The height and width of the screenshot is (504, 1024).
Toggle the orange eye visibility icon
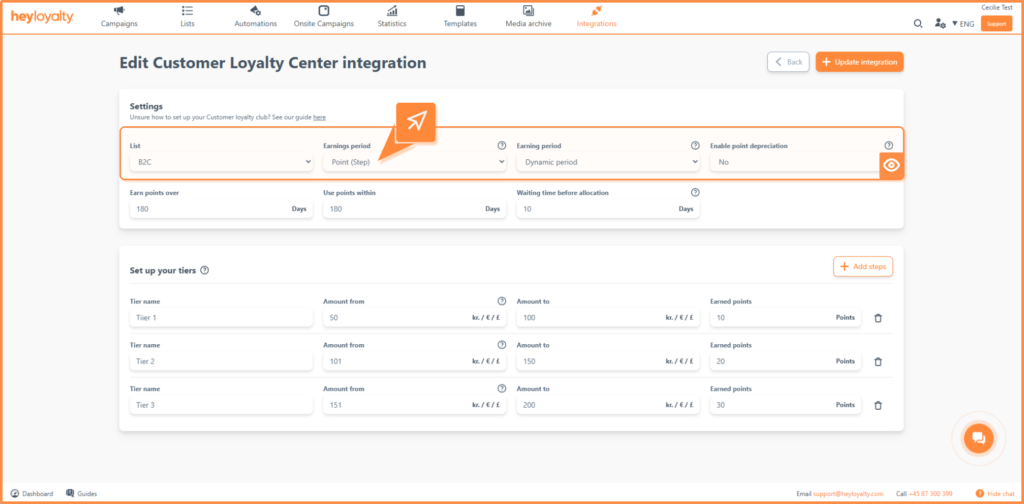point(891,165)
